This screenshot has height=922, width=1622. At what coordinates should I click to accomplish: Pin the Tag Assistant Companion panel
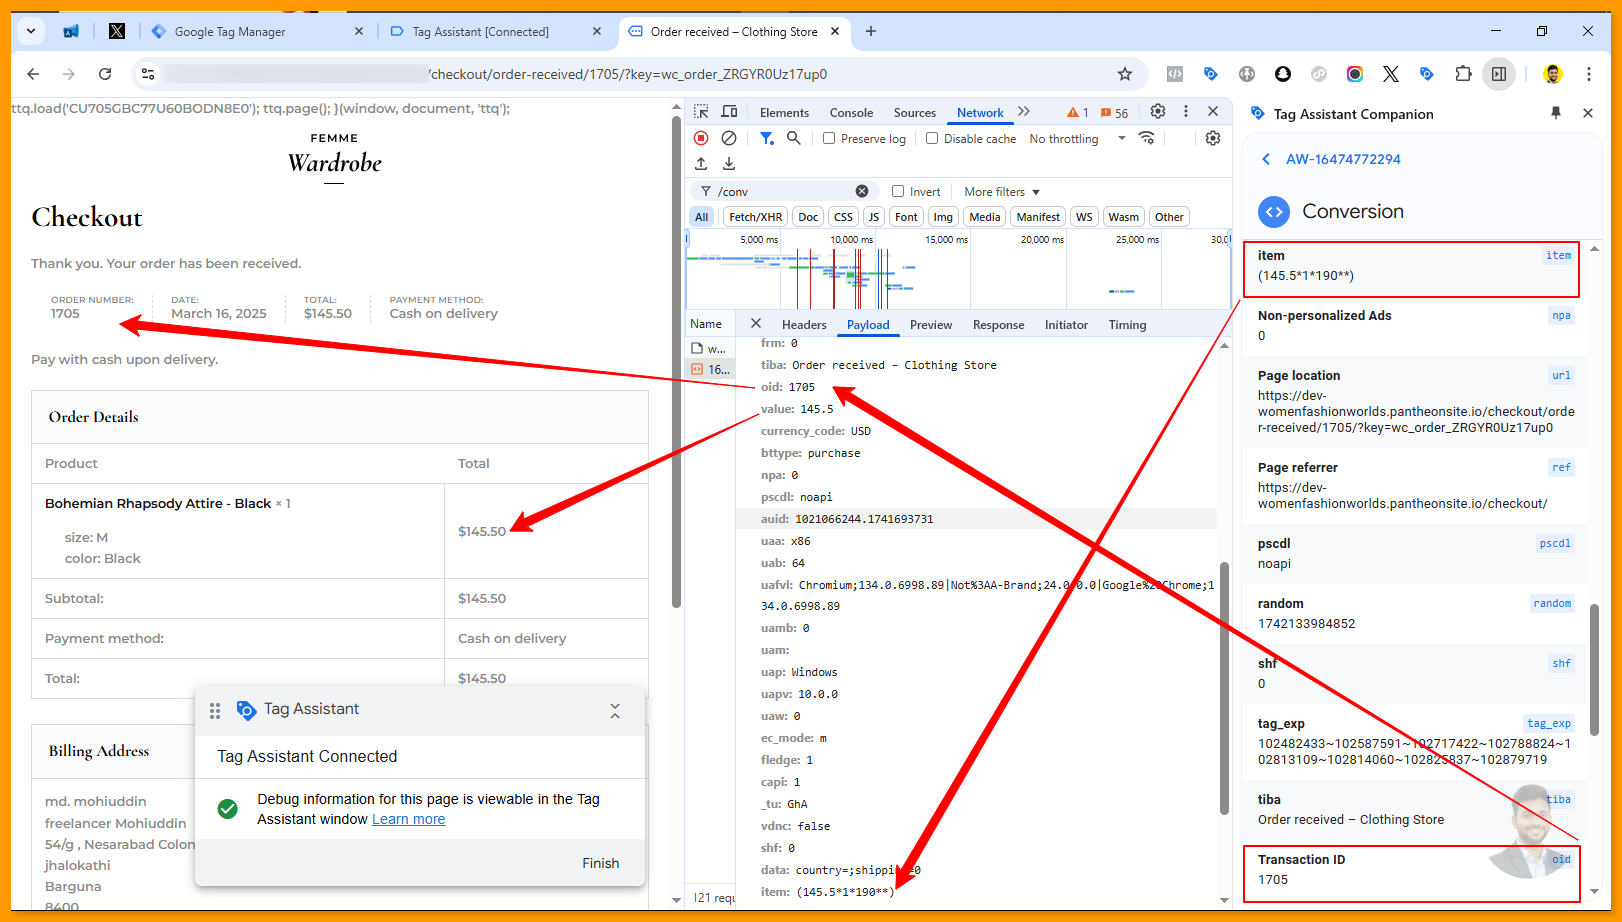(1556, 113)
